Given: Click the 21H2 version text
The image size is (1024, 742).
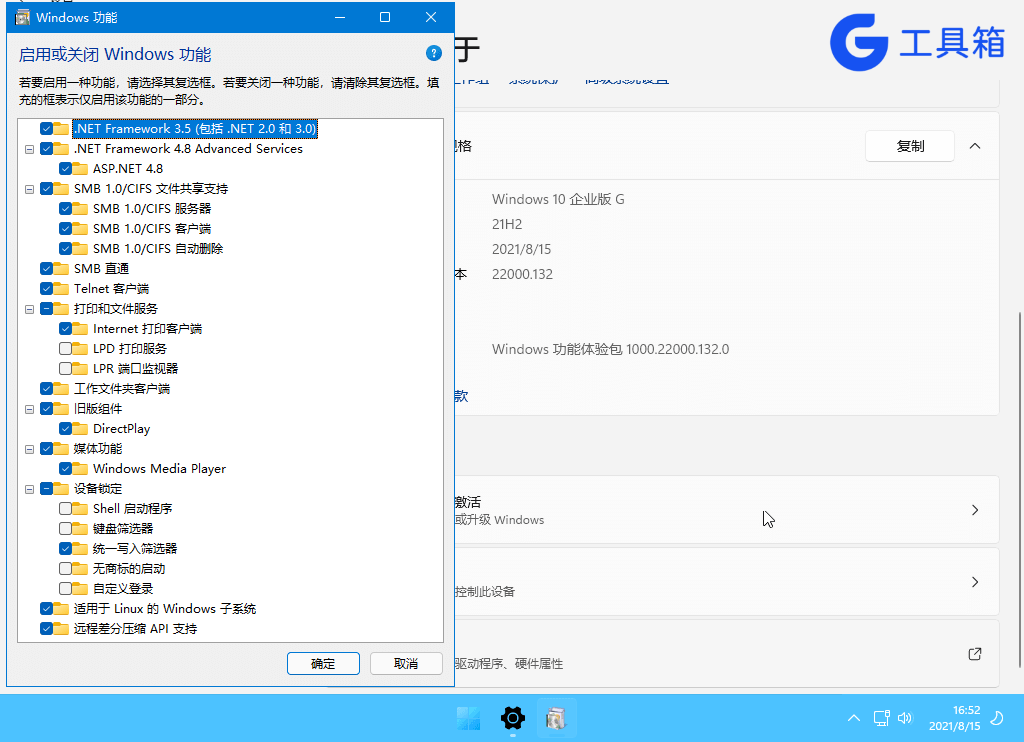Looking at the screenshot, I should point(507,224).
